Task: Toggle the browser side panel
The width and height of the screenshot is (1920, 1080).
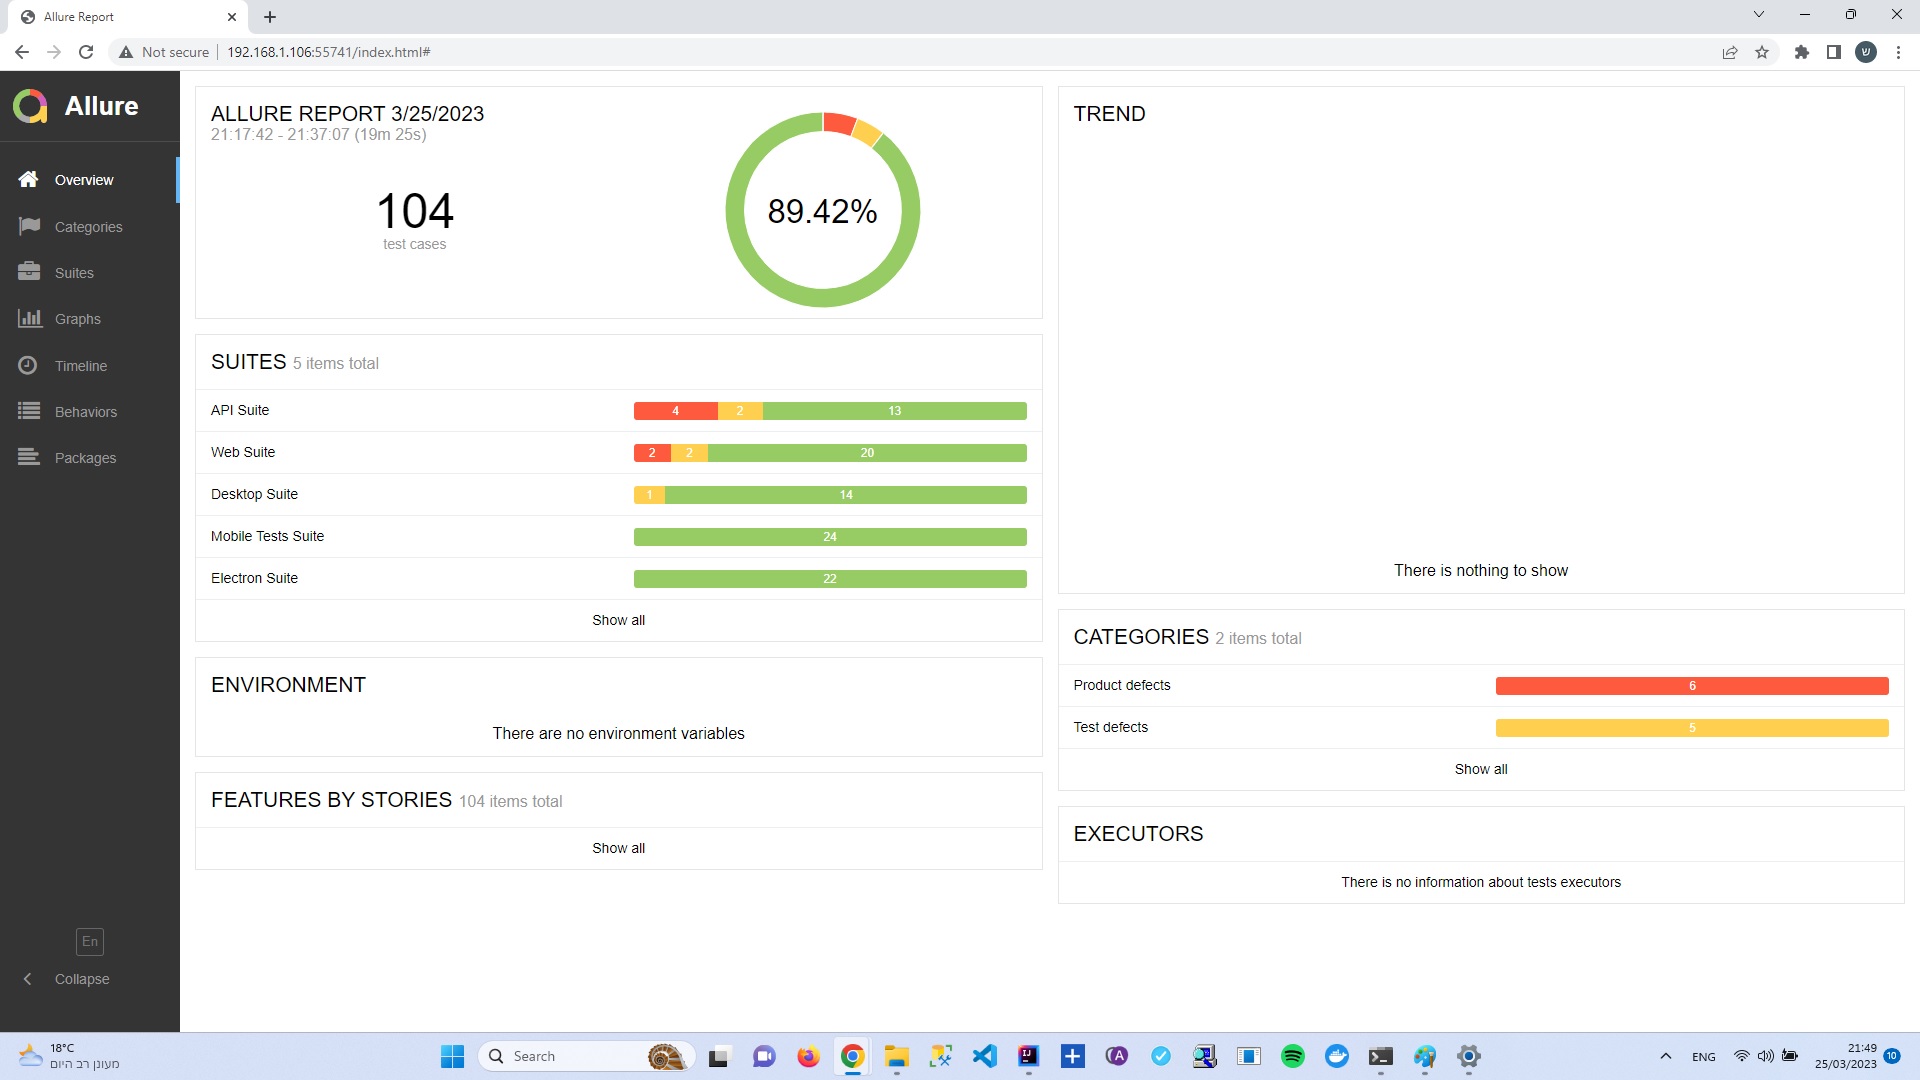Action: tap(1834, 52)
